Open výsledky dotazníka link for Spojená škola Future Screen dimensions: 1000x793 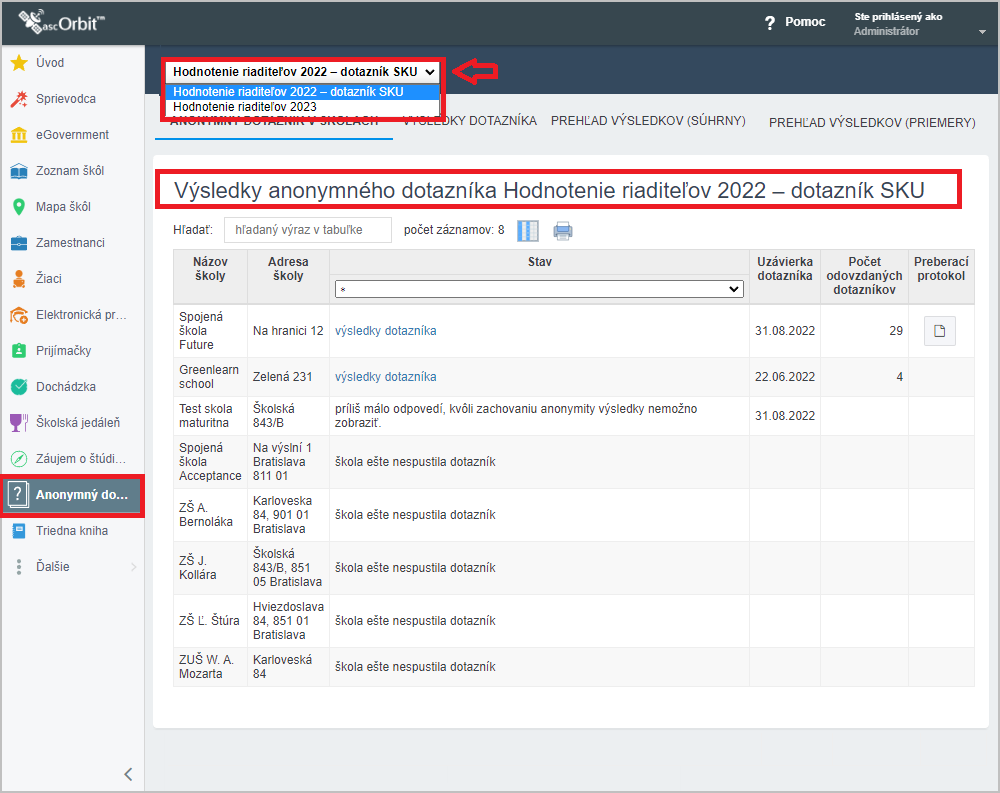pos(385,331)
